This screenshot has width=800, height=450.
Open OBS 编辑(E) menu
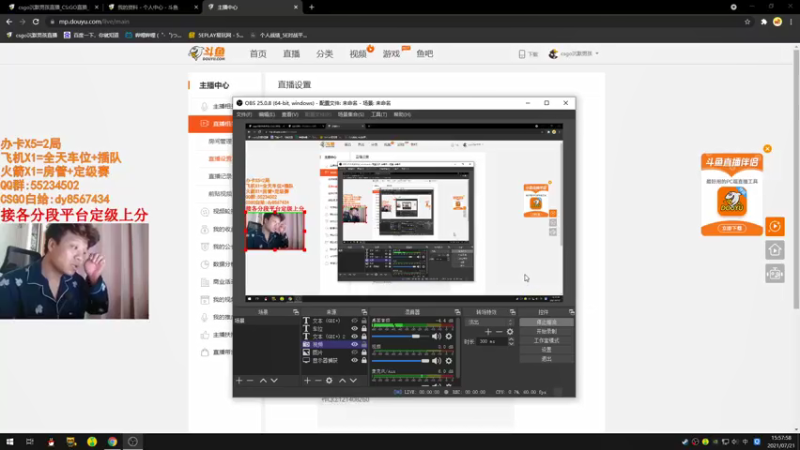point(266,114)
